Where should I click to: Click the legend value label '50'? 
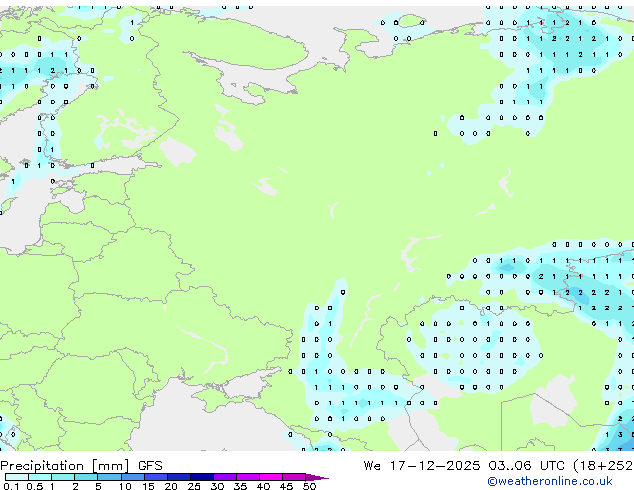coord(309,486)
